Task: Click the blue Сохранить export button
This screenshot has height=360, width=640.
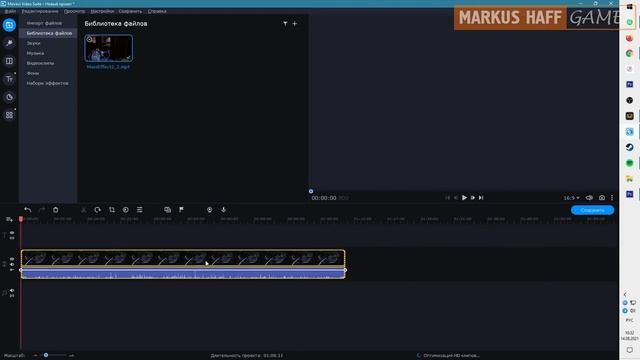Action: point(592,210)
